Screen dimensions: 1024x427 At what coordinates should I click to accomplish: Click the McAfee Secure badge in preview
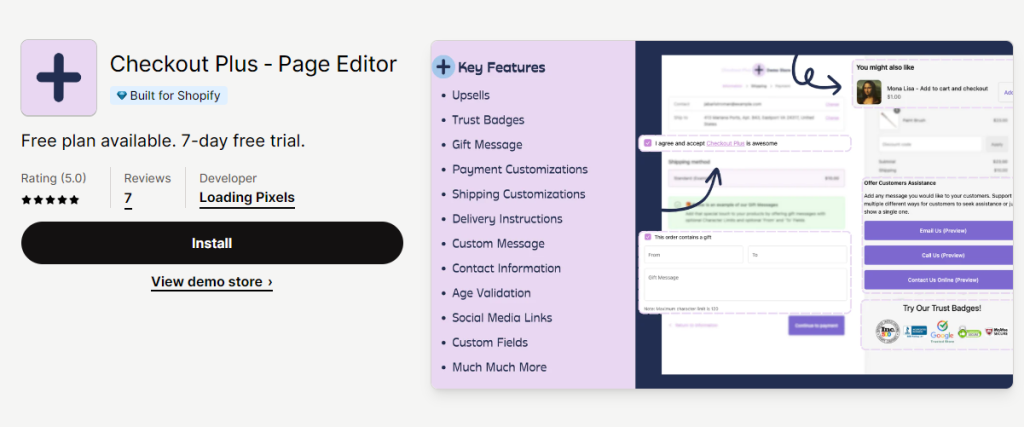[997, 332]
